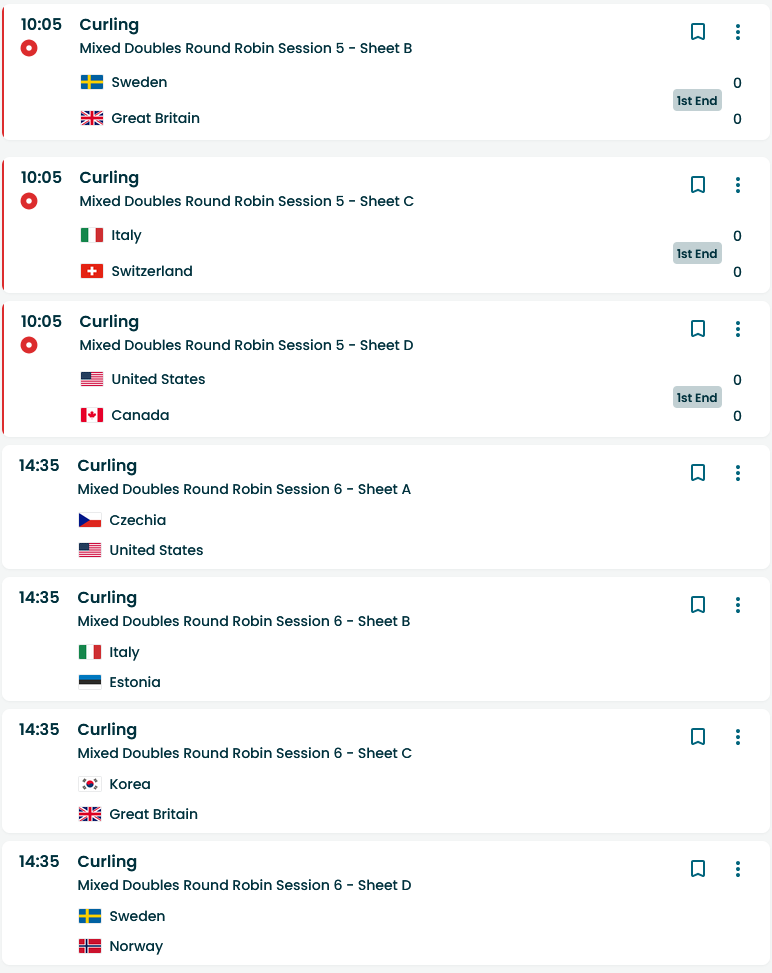Open the Session 6 Sheet D match title

pyautogui.click(x=244, y=885)
